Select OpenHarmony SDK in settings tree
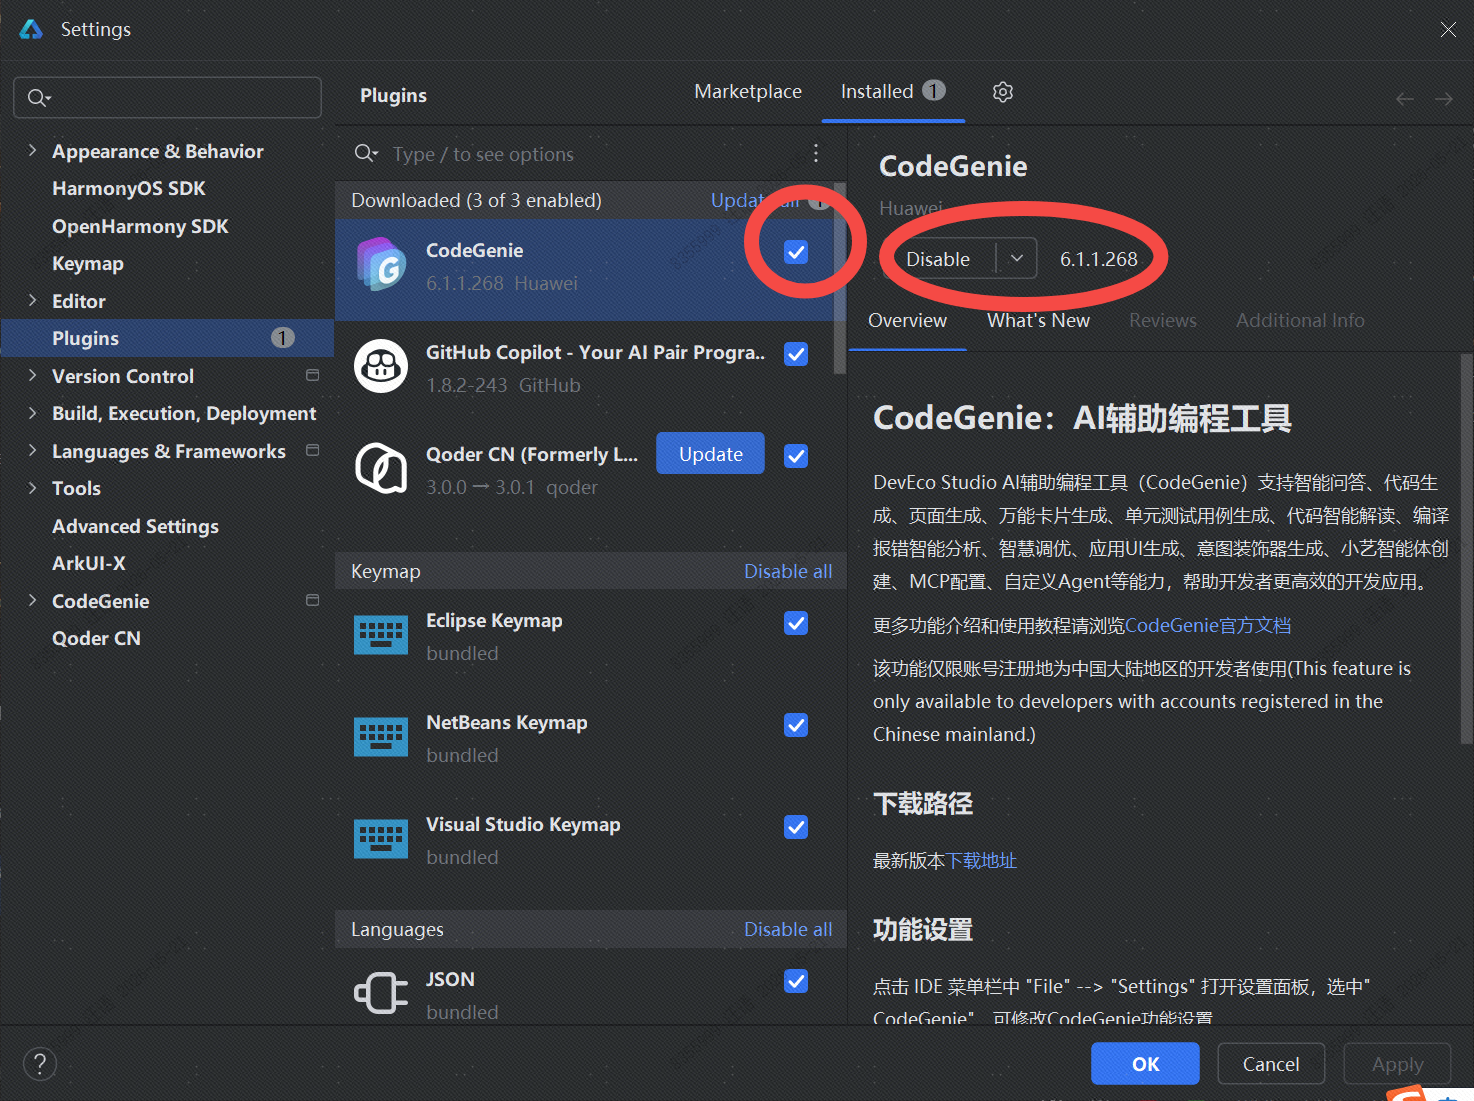1474x1101 pixels. [140, 226]
